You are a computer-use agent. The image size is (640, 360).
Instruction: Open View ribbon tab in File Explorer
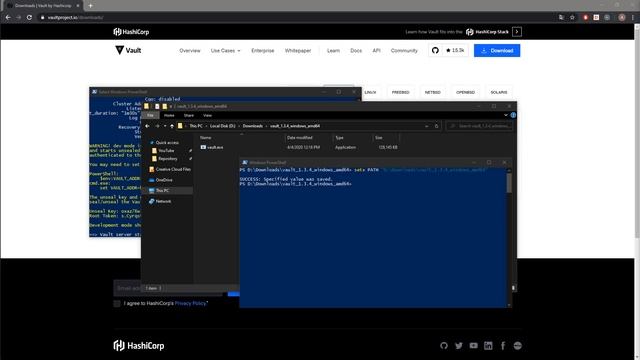207,116
